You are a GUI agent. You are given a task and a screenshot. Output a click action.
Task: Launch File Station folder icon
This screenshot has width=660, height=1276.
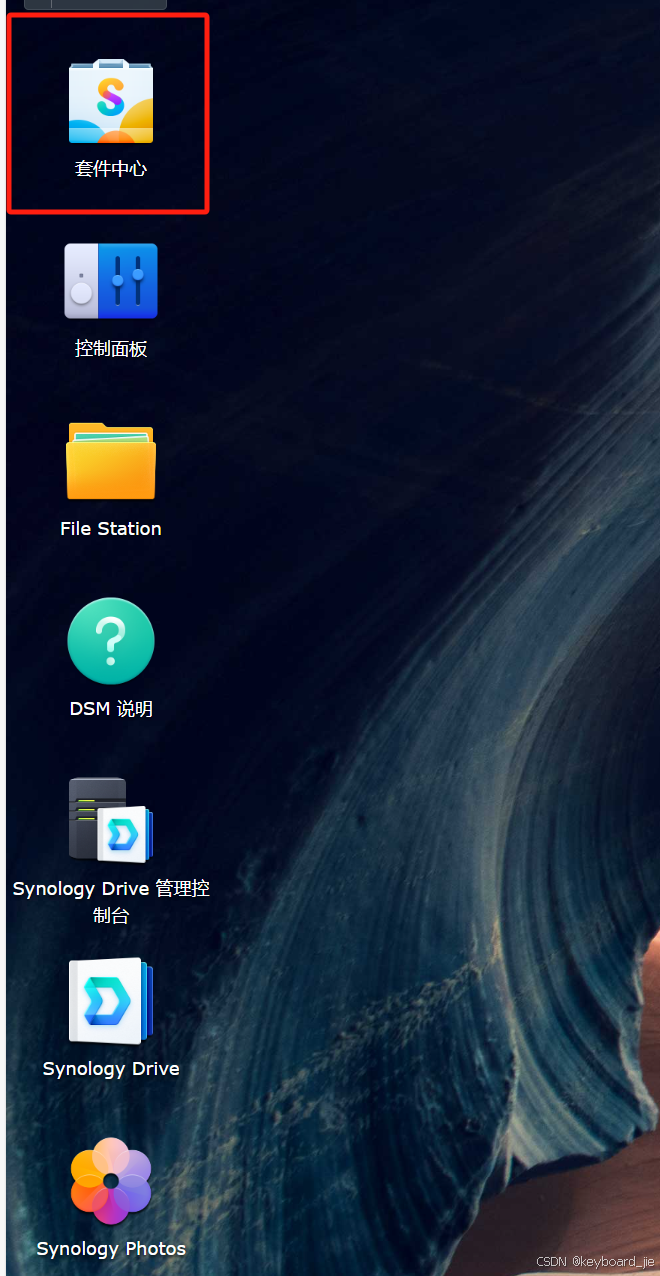coord(111,460)
